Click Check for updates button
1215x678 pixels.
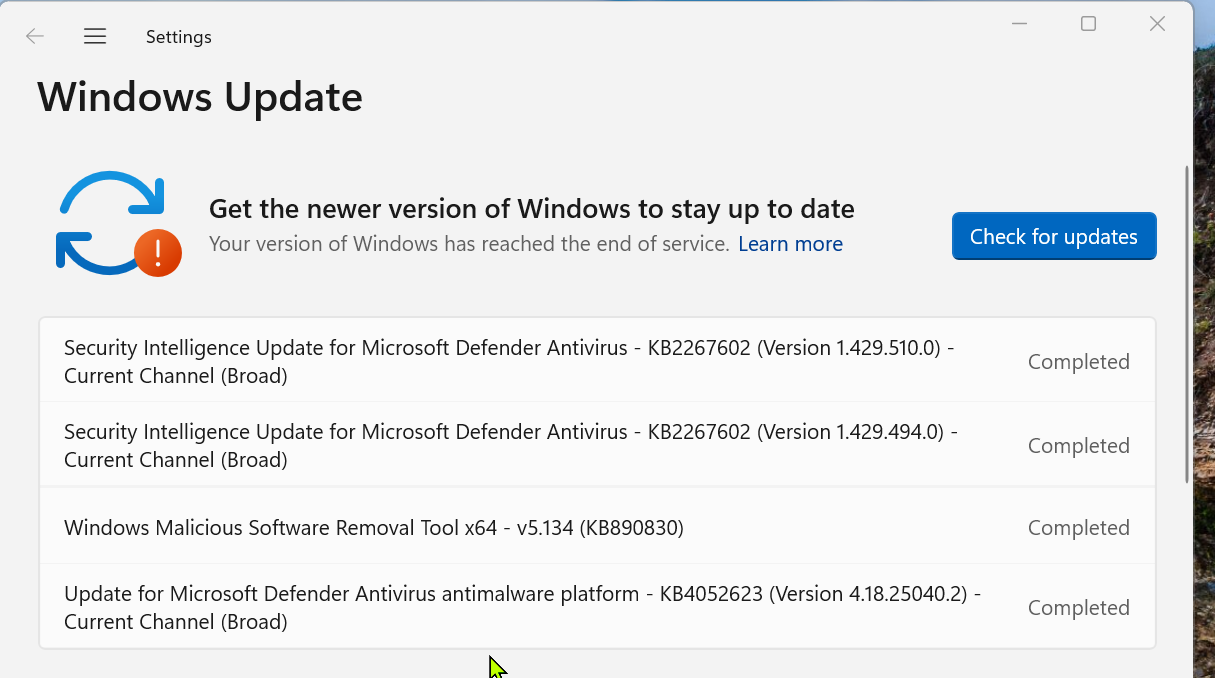coord(1054,237)
